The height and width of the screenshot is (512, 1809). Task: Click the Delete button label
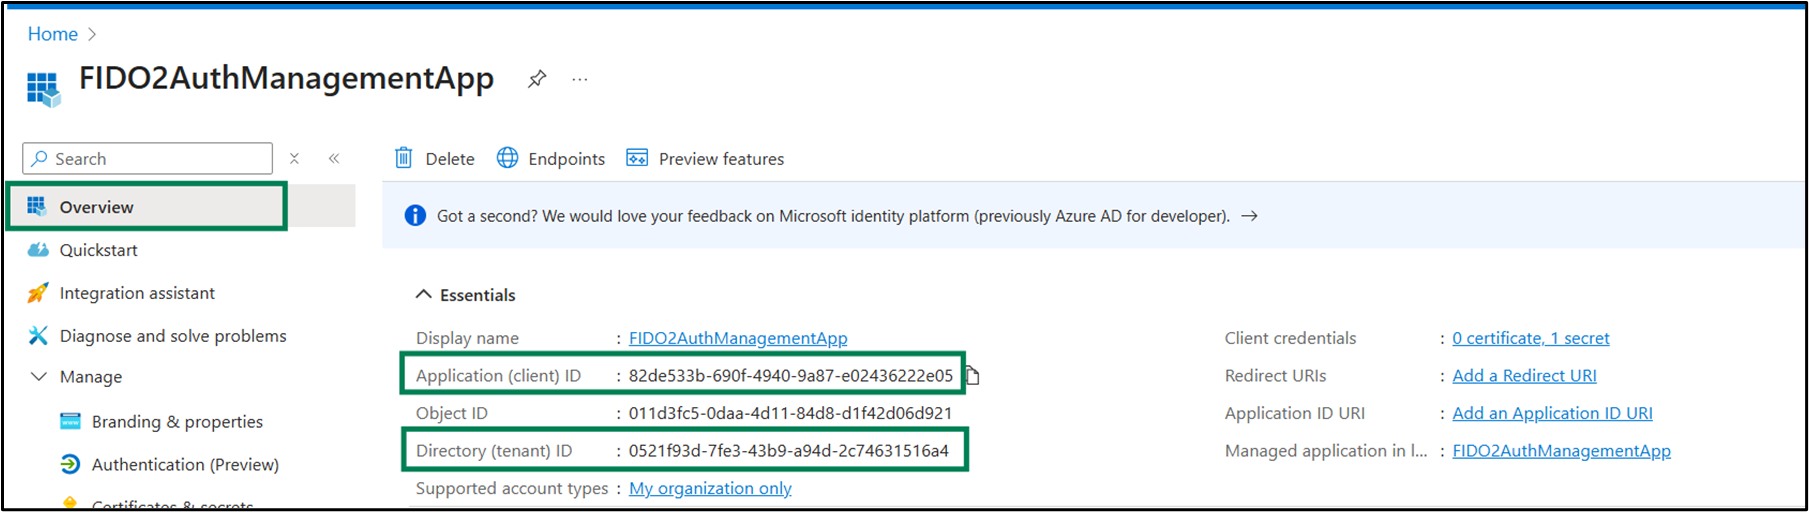(x=450, y=159)
